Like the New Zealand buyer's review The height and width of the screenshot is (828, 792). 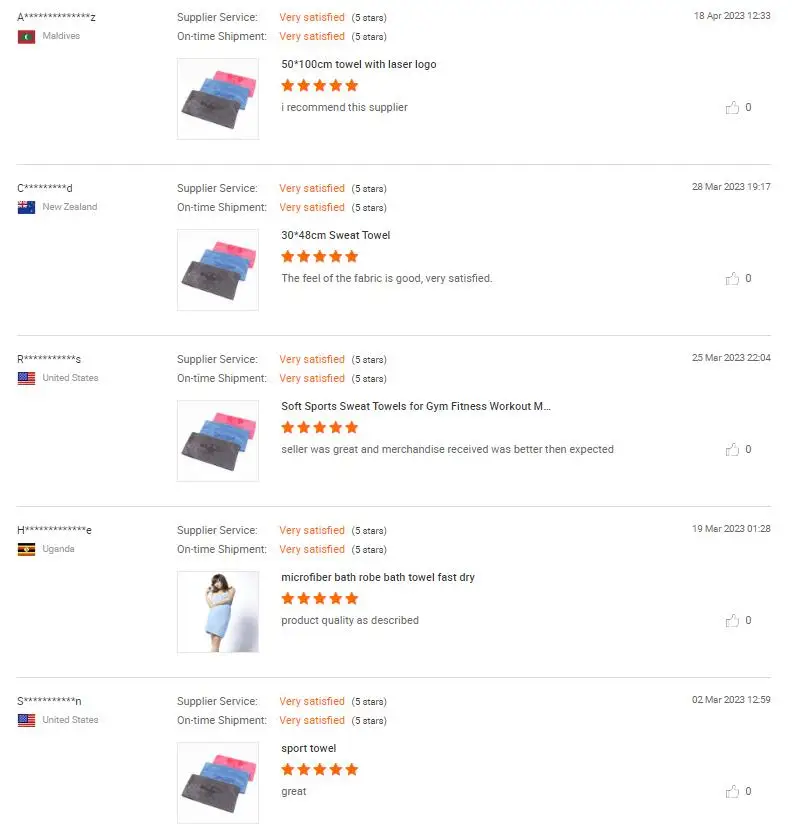[732, 279]
